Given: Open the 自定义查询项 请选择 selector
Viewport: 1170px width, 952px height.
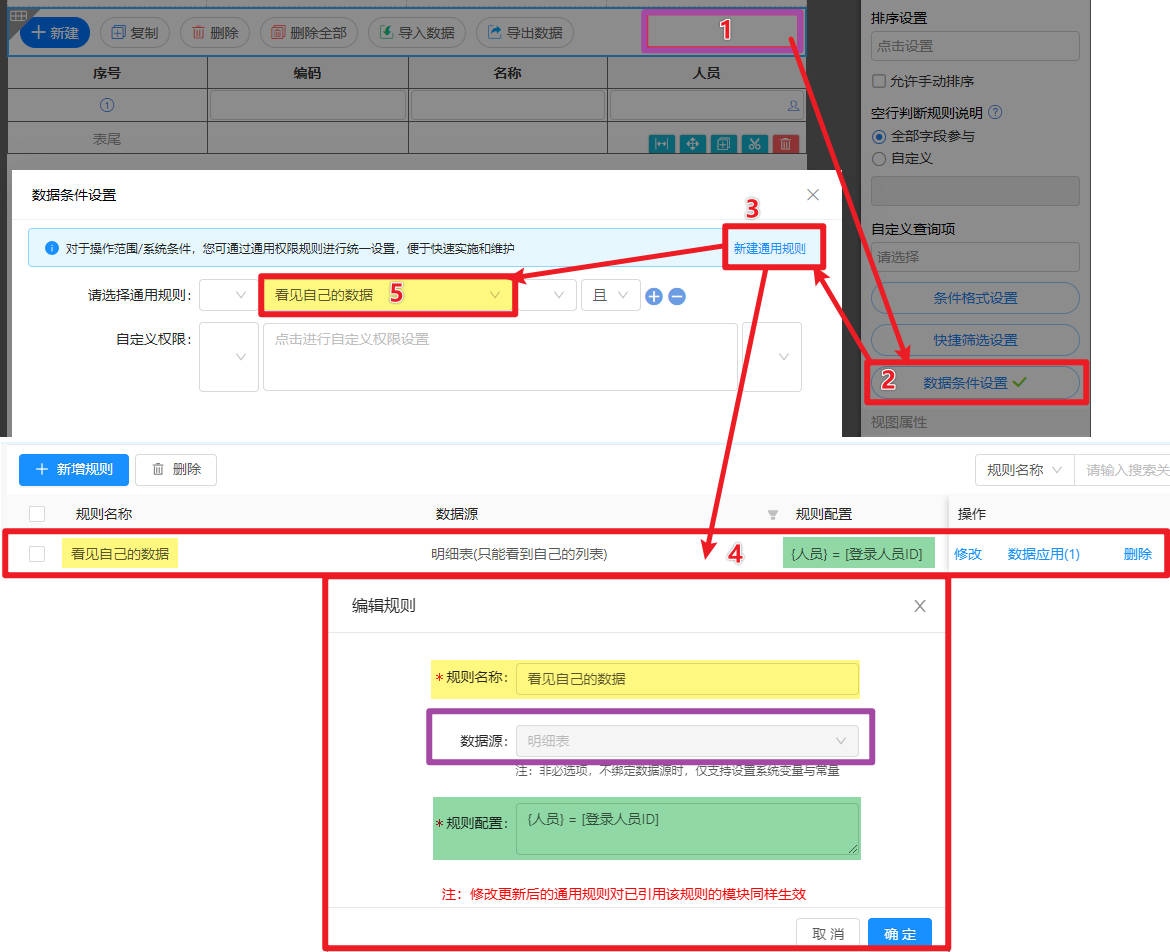Looking at the screenshot, I should [975, 257].
